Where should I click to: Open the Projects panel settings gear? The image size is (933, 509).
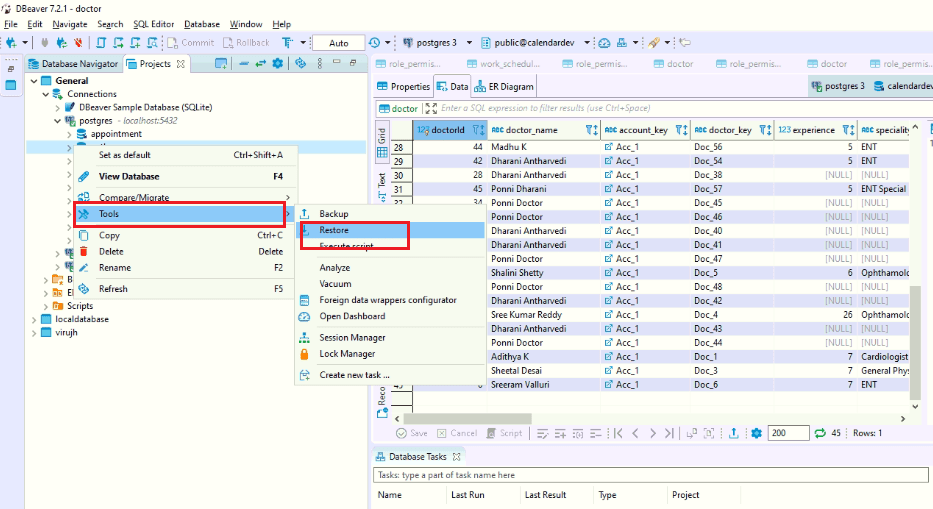click(277, 63)
